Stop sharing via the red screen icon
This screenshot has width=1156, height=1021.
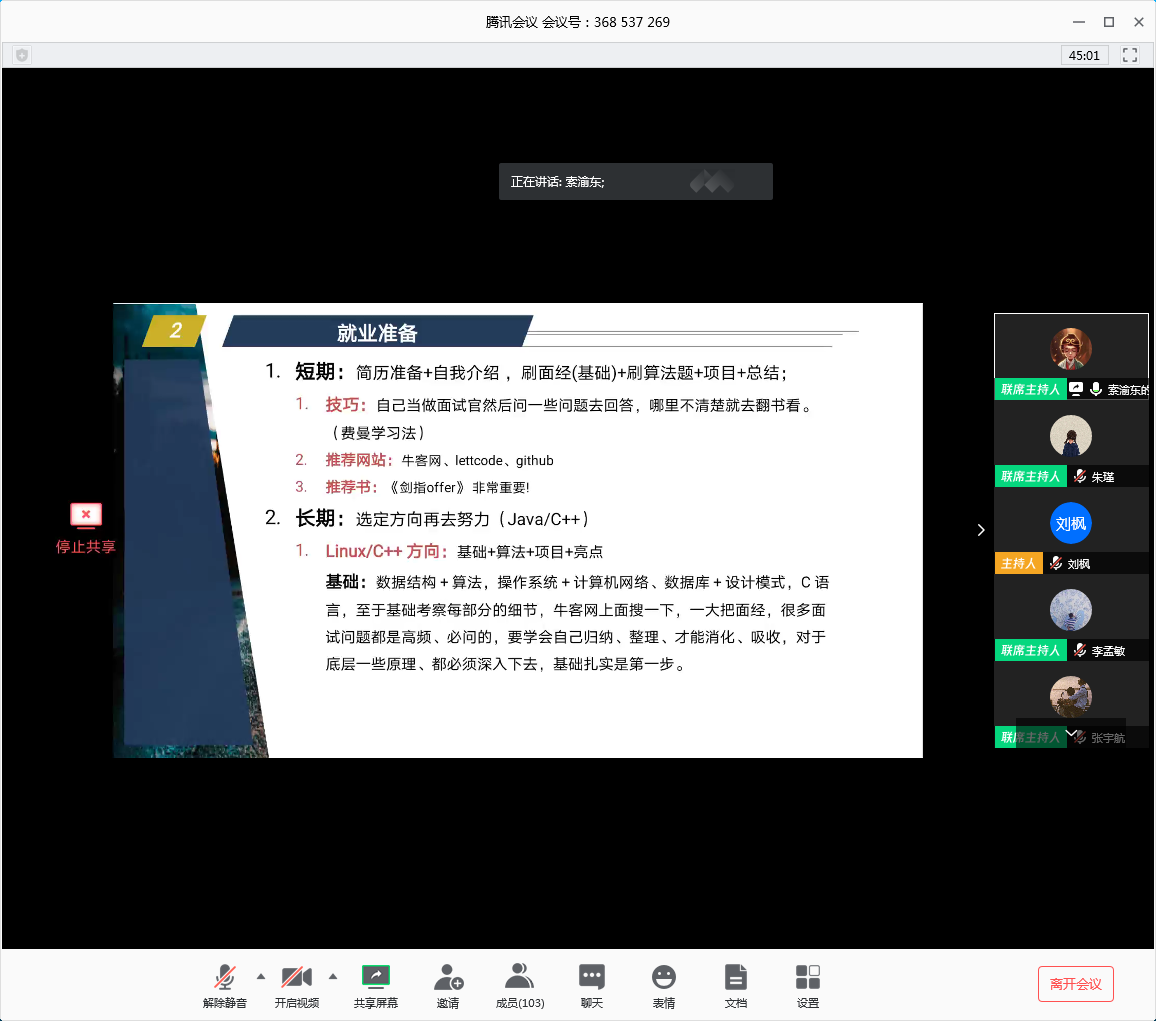pyautogui.click(x=86, y=516)
